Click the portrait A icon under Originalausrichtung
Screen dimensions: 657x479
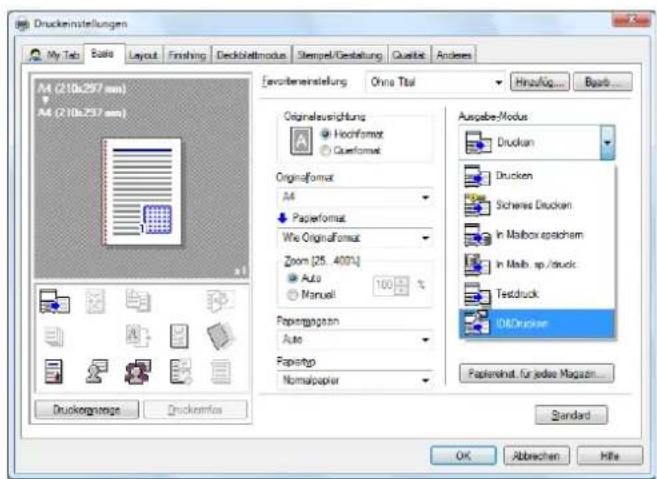[x=301, y=142]
